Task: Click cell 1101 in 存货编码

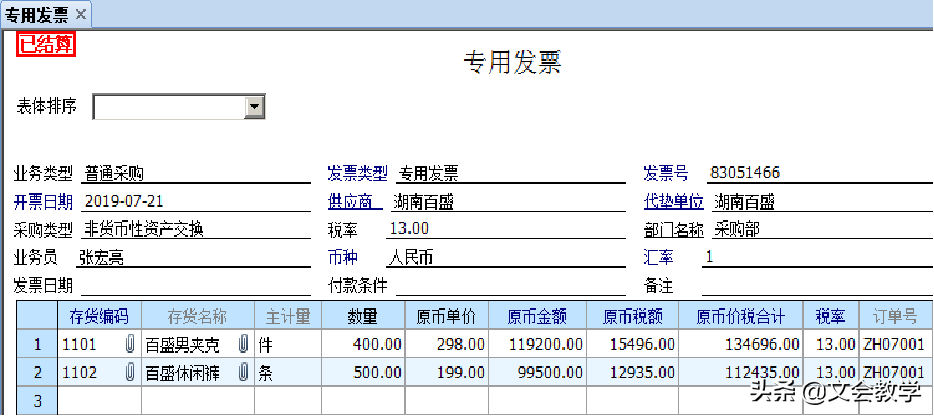Action: [99, 344]
